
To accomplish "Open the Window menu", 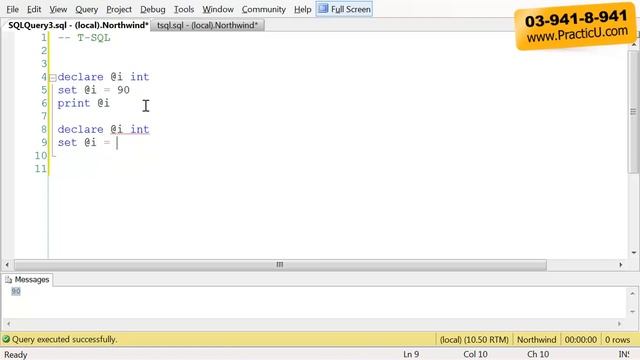I will pyautogui.click(x=218, y=9).
